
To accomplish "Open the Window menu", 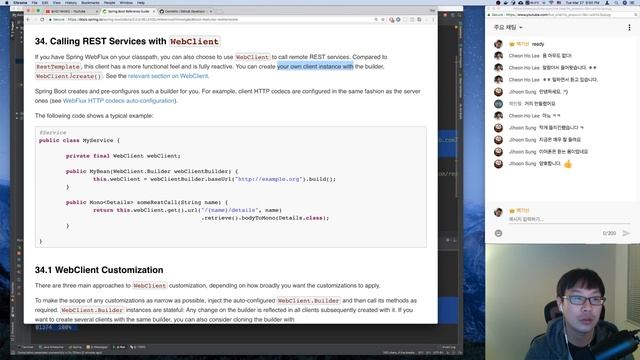I will click(126, 2).
